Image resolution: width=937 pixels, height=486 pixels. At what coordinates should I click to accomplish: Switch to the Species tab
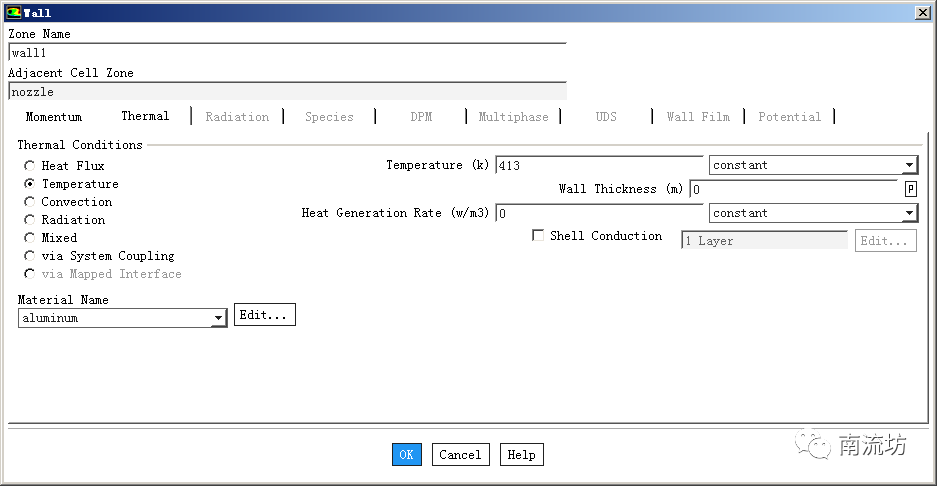pos(329,117)
